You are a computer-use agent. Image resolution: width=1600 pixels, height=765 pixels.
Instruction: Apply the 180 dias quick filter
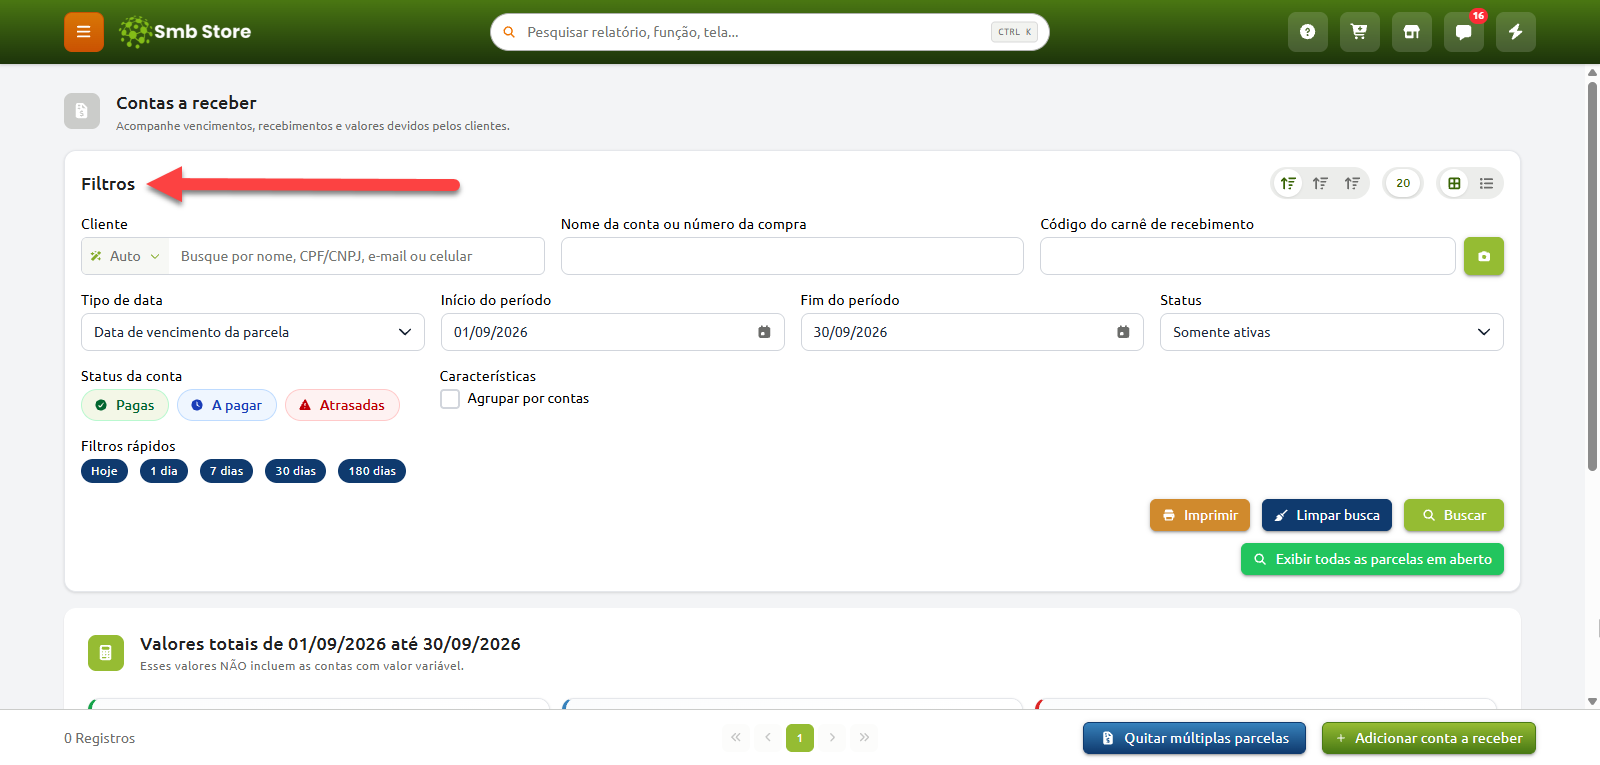coord(372,471)
